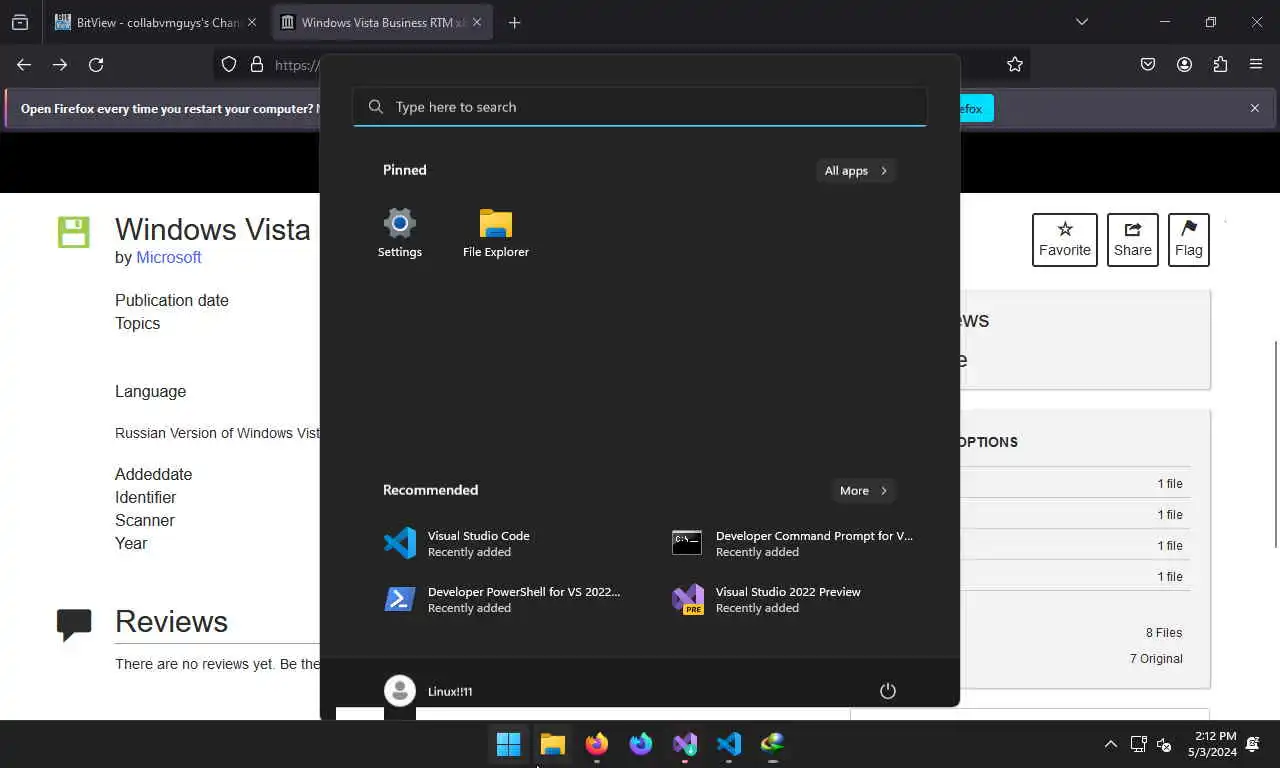This screenshot has width=1280, height=768.
Task: Dismiss the Open Firefox every time notification
Action: (1255, 108)
